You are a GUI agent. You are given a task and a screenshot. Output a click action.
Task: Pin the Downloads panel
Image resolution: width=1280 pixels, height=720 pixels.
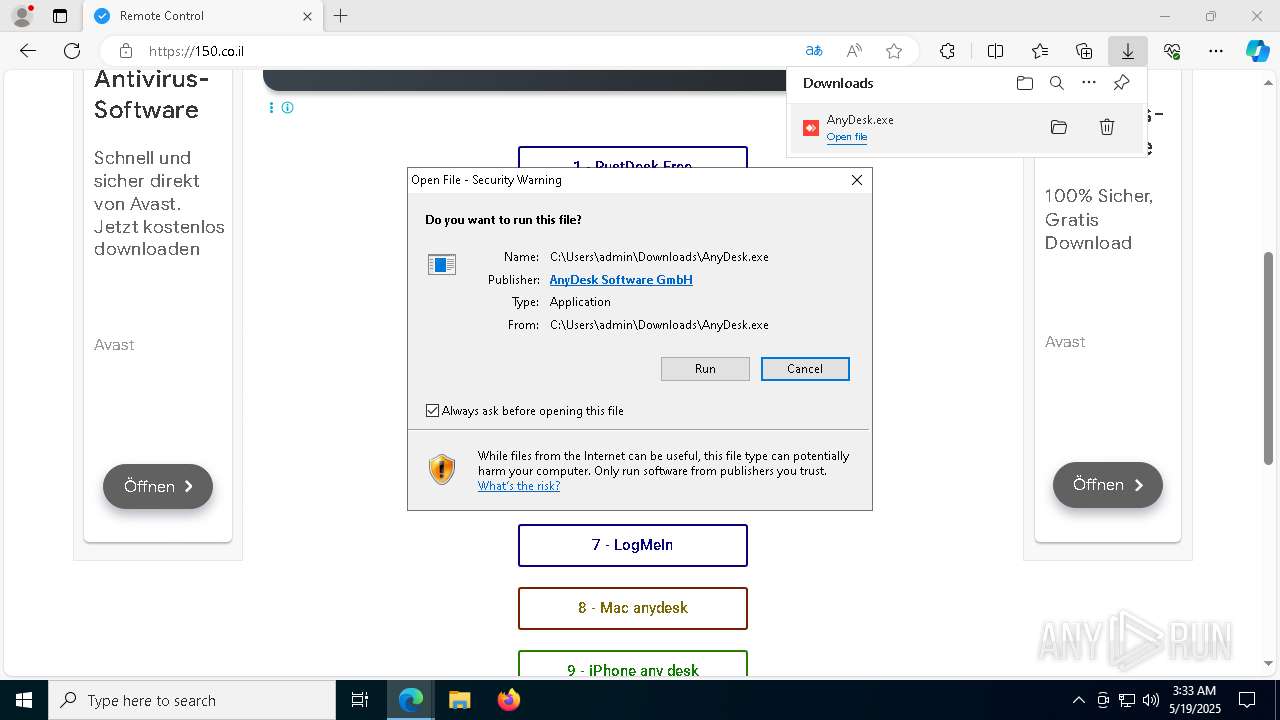1121,83
